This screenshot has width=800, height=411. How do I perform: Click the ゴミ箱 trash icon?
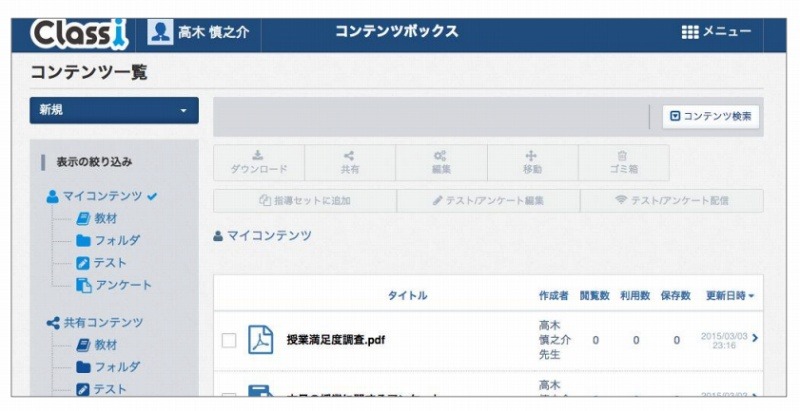(622, 156)
